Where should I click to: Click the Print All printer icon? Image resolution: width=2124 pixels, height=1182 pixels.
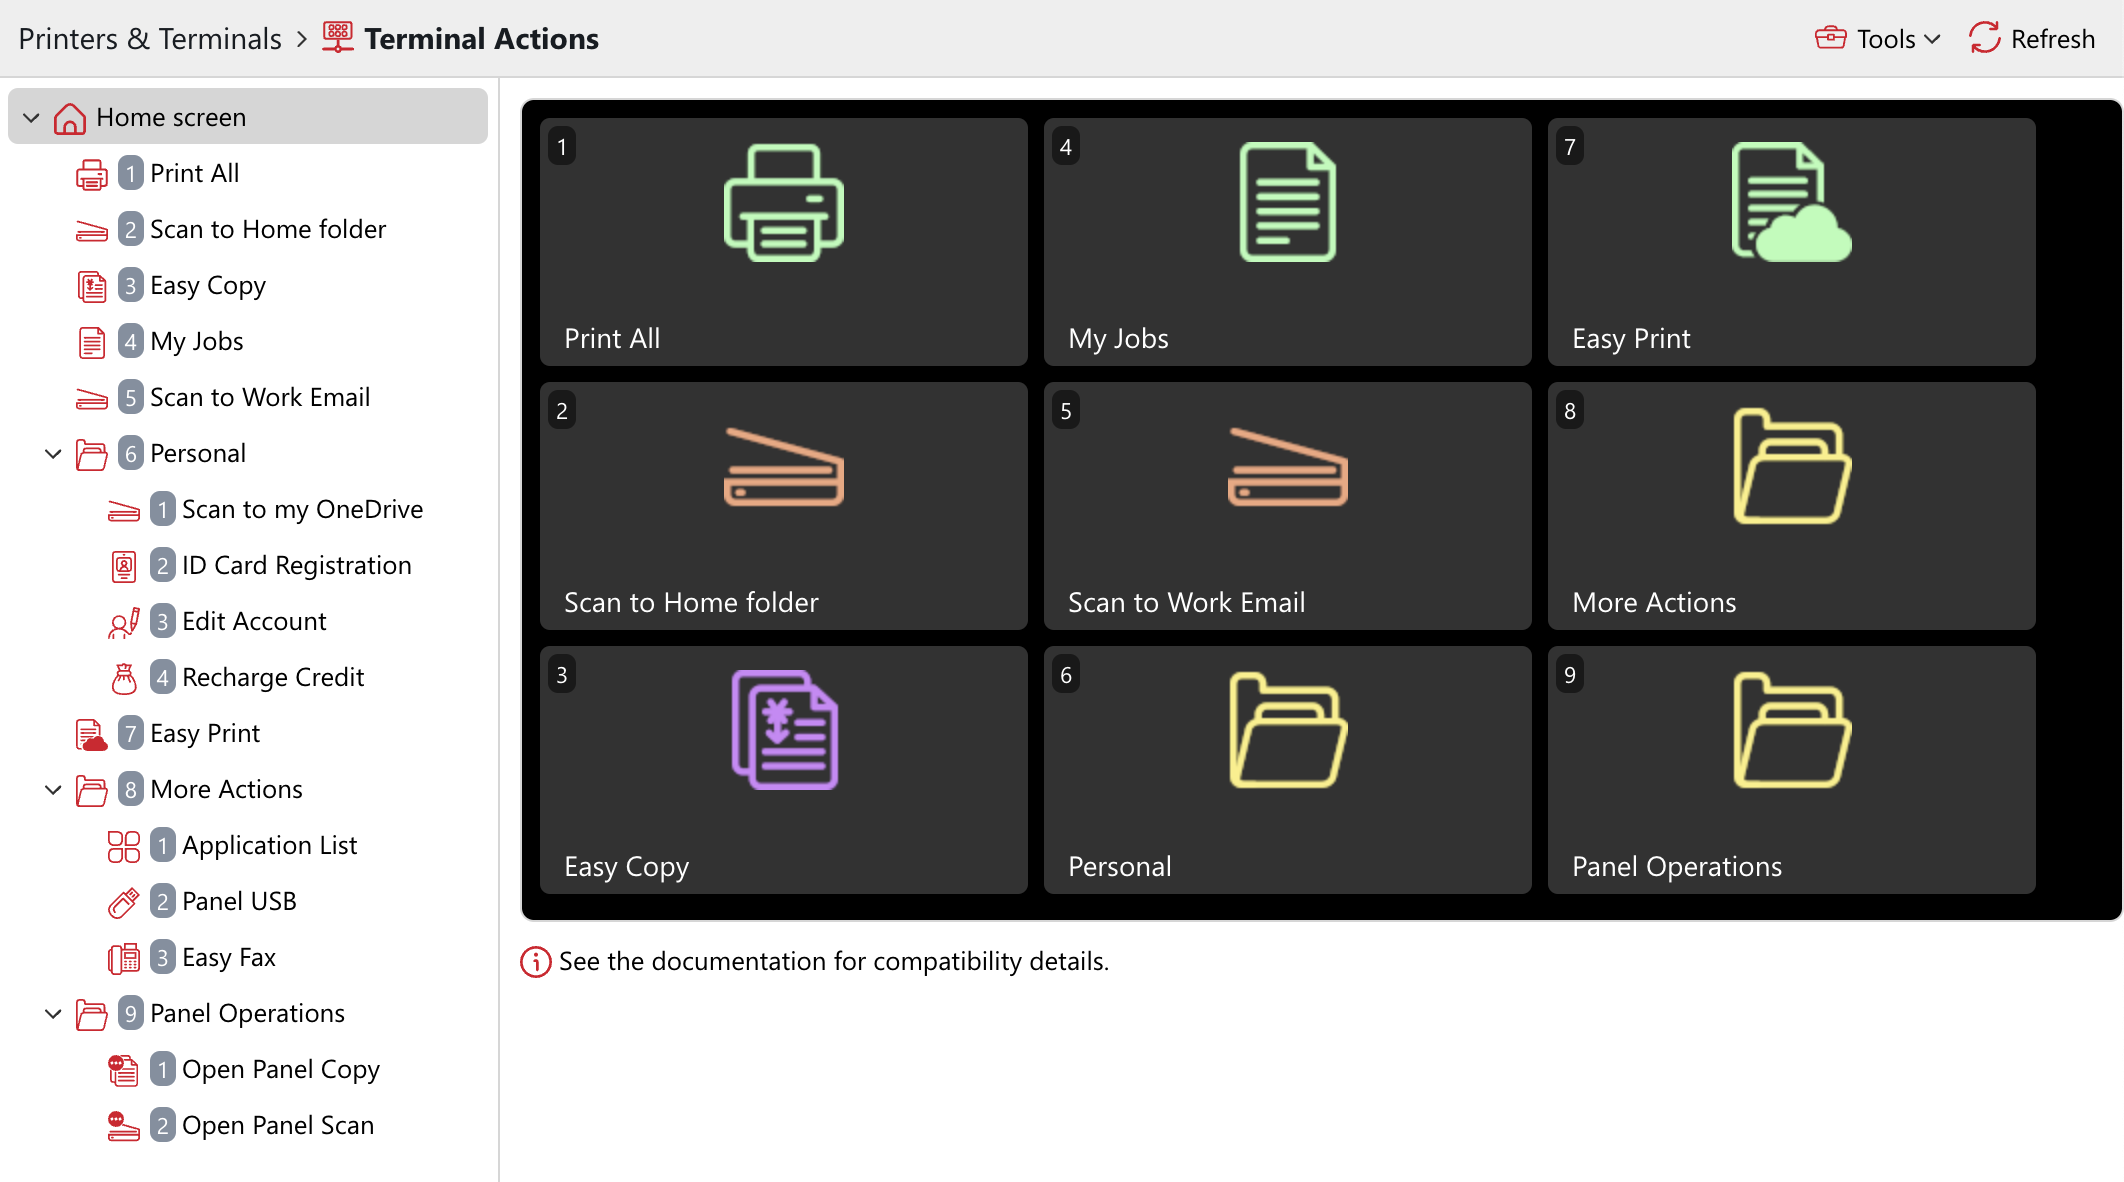point(92,173)
